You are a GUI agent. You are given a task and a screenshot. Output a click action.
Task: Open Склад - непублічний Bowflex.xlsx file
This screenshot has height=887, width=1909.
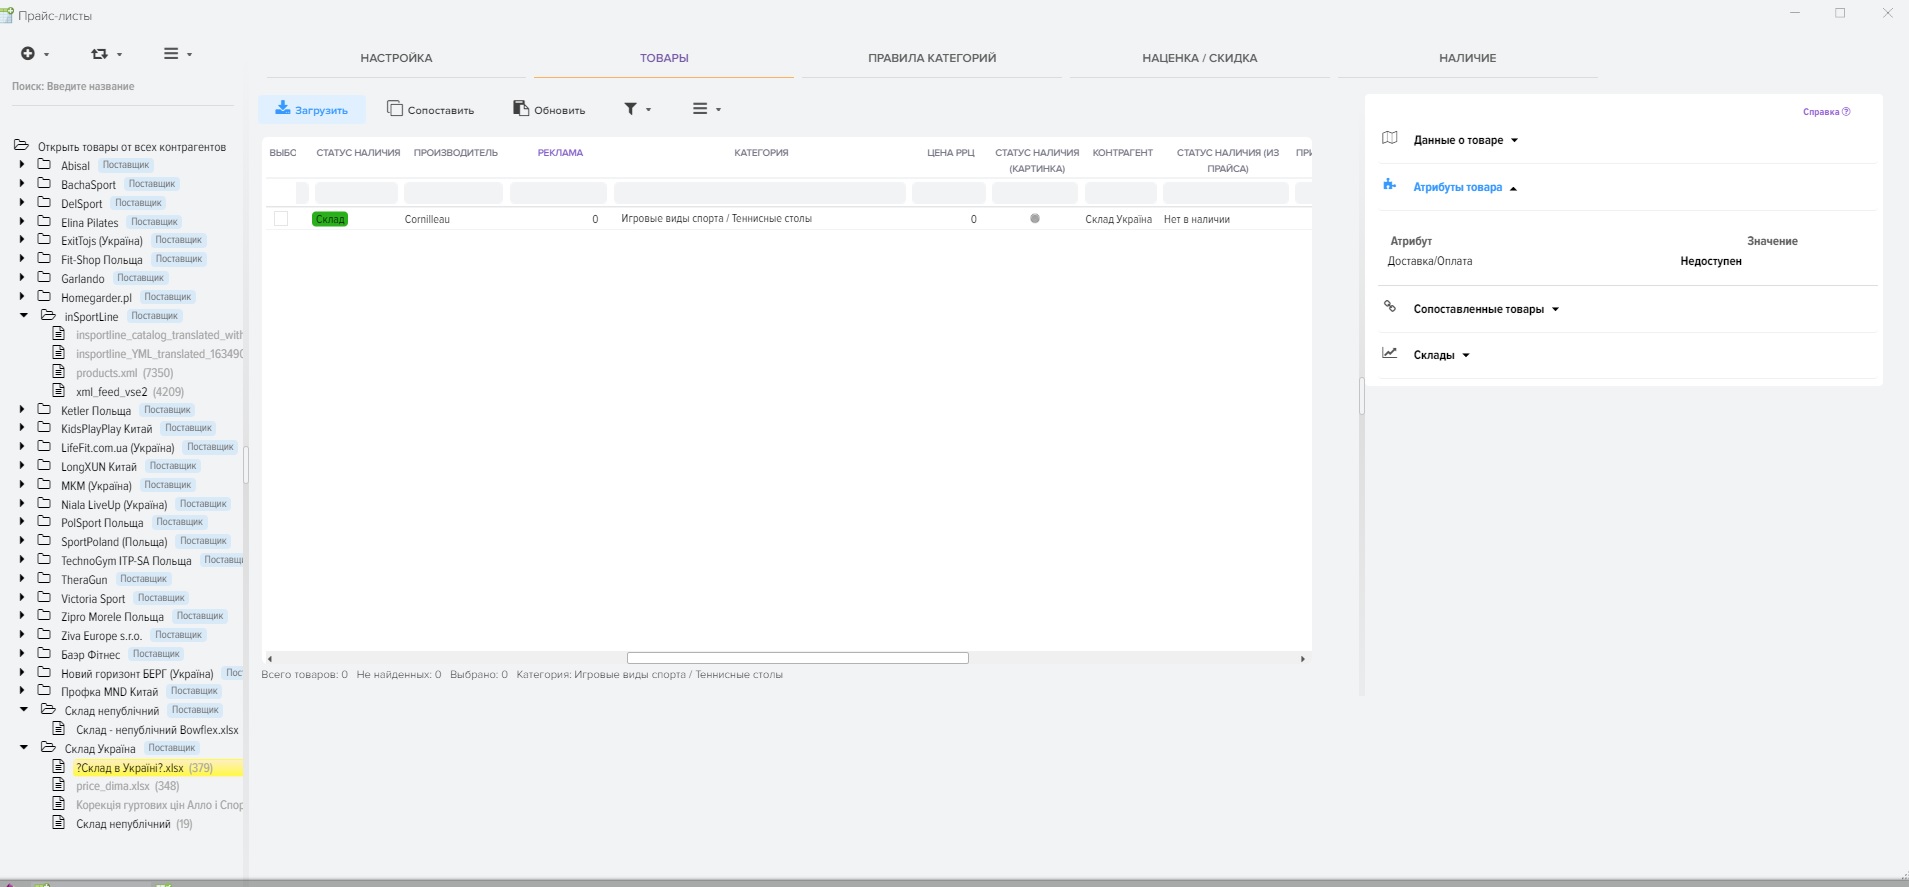click(157, 730)
